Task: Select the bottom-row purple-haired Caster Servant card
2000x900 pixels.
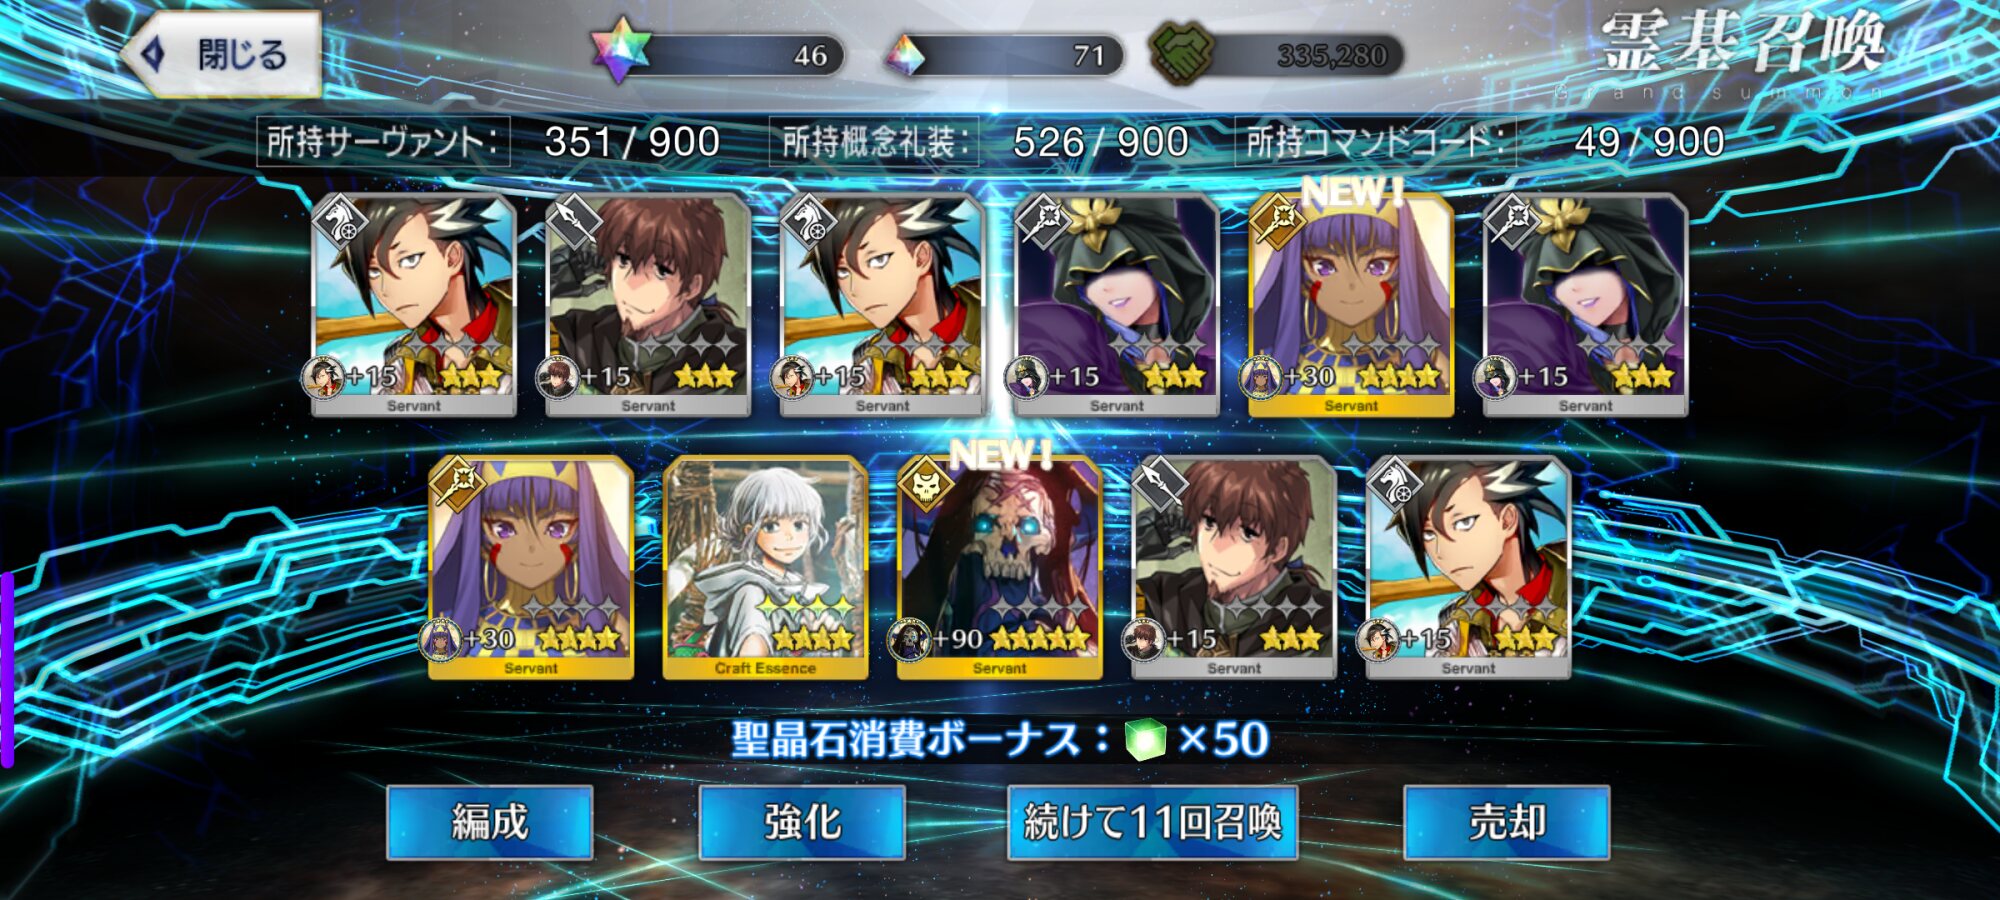Action: click(531, 568)
